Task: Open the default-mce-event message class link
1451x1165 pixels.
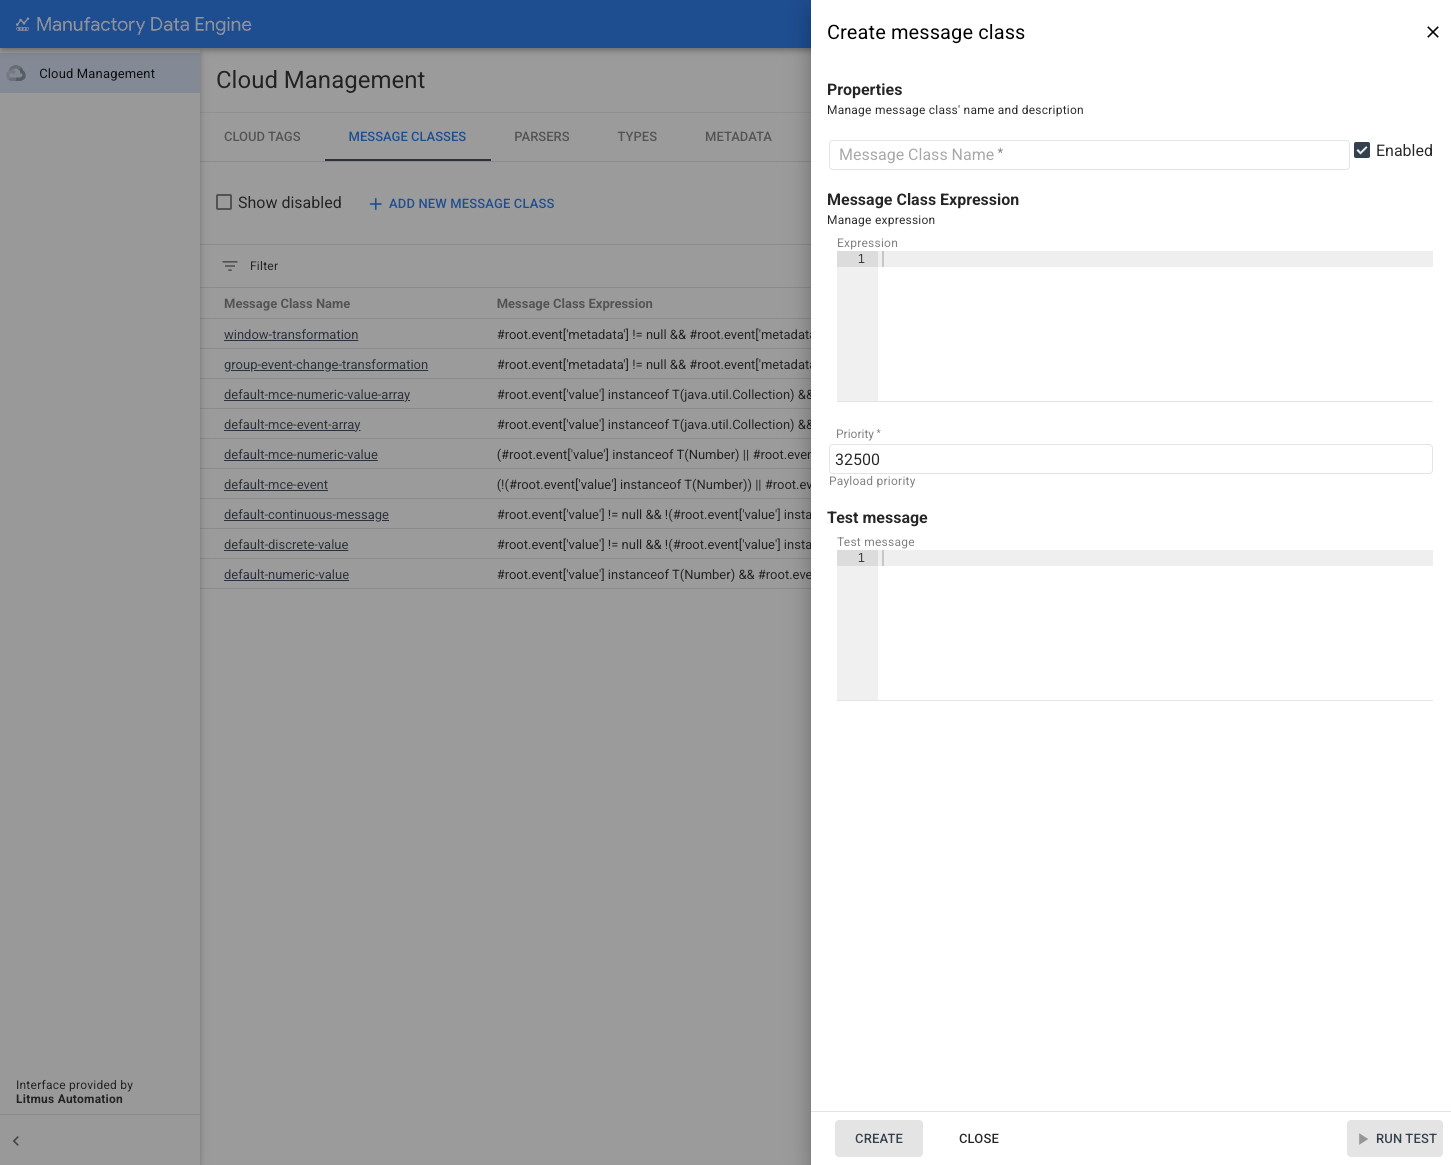Action: 276,484
